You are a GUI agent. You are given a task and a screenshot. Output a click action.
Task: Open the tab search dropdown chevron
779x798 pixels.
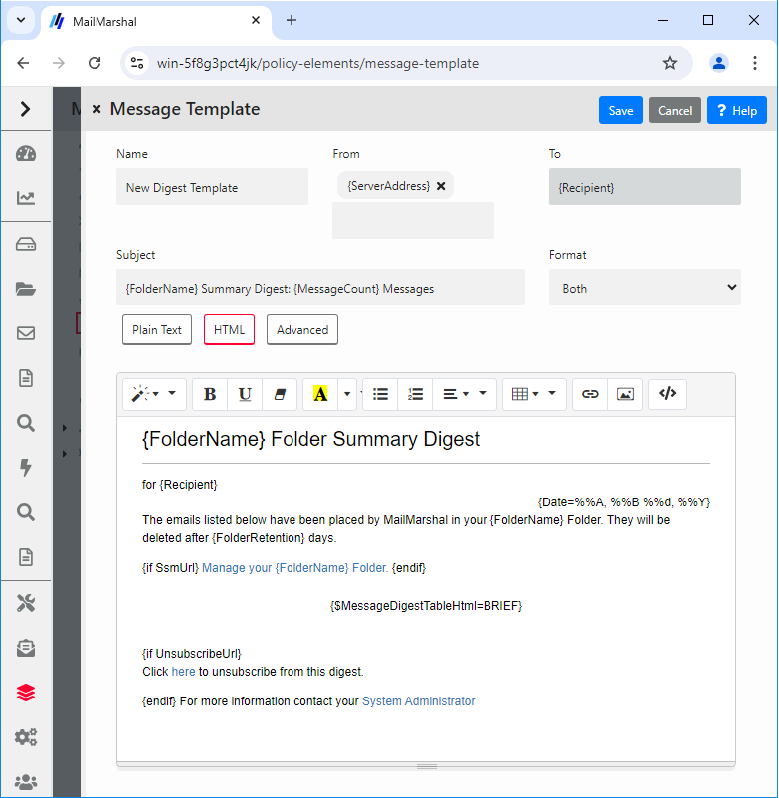[21, 20]
